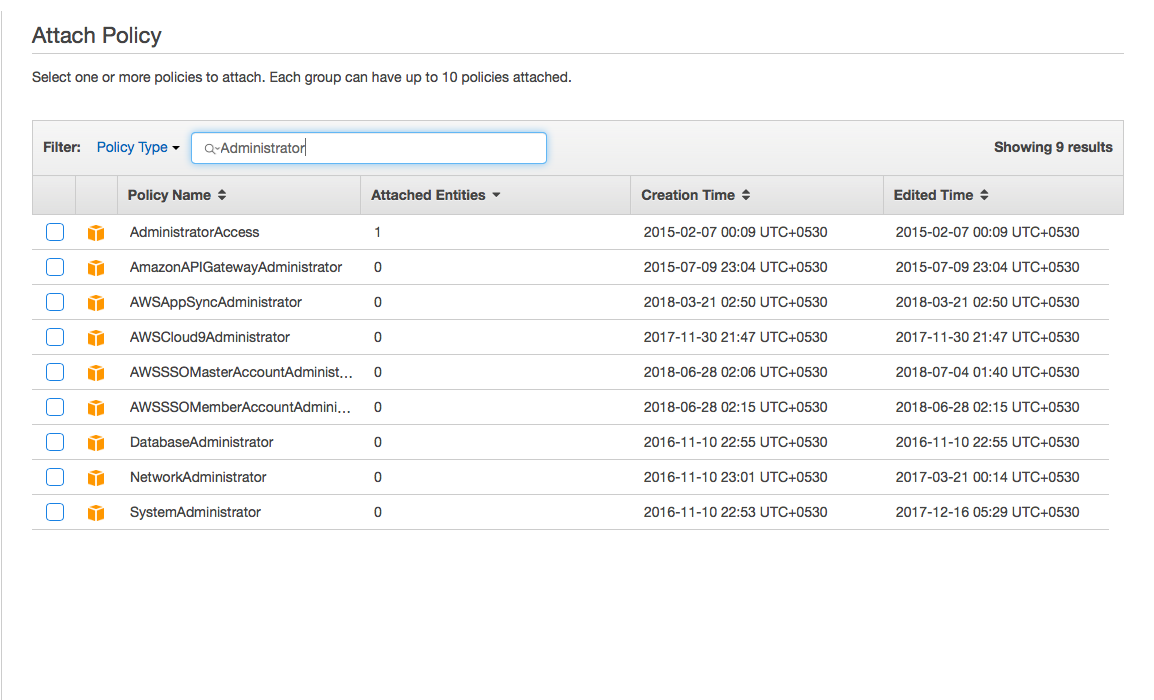Select the AWSSSOMemberAccountAdmini... checkbox
This screenshot has width=1154, height=700.
(x=55, y=407)
